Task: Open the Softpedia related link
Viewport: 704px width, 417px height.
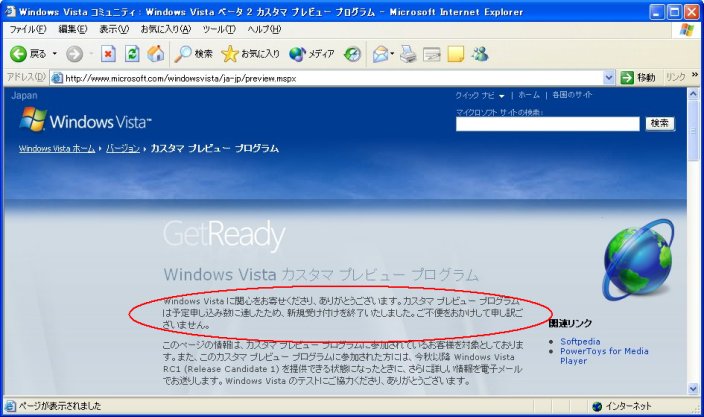Action: (x=580, y=342)
